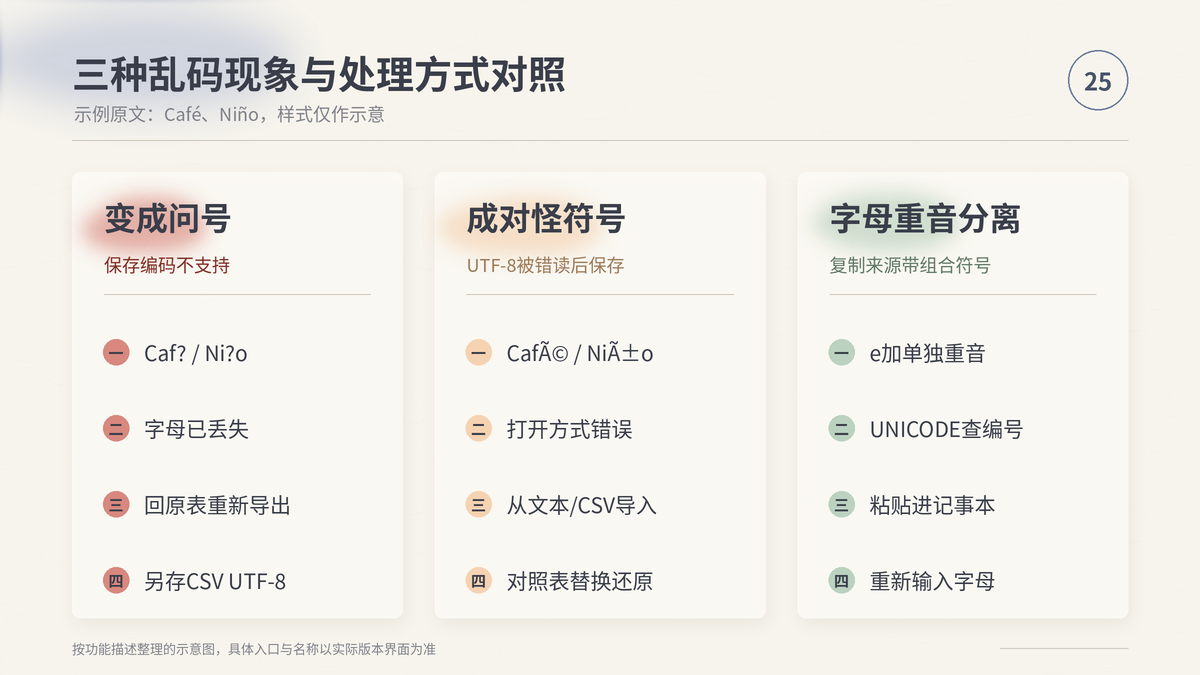
Task: Click the red bullet three beside 回原表重新导出
Action: [x=116, y=505]
